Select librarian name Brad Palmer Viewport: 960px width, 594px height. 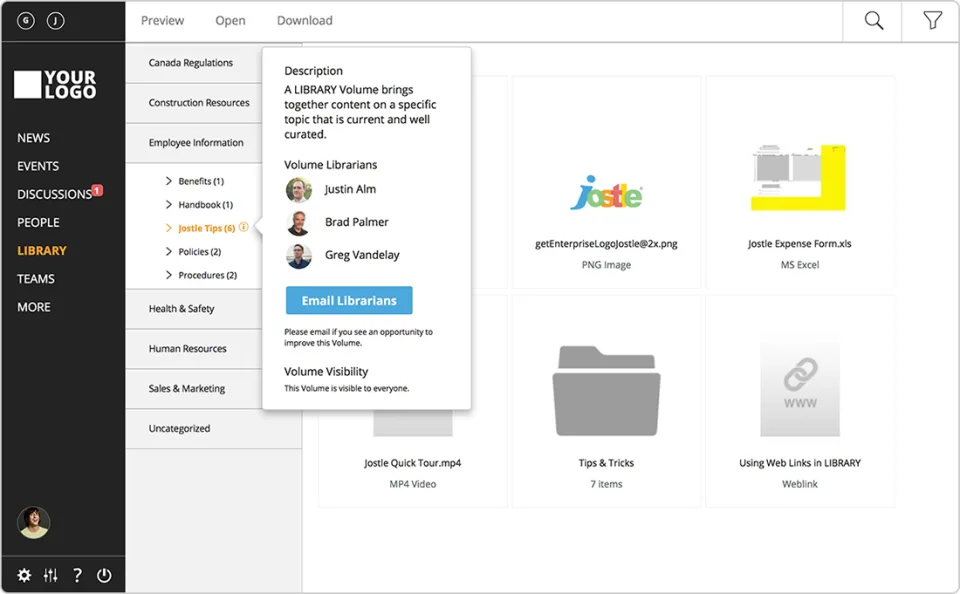pyautogui.click(x=356, y=222)
